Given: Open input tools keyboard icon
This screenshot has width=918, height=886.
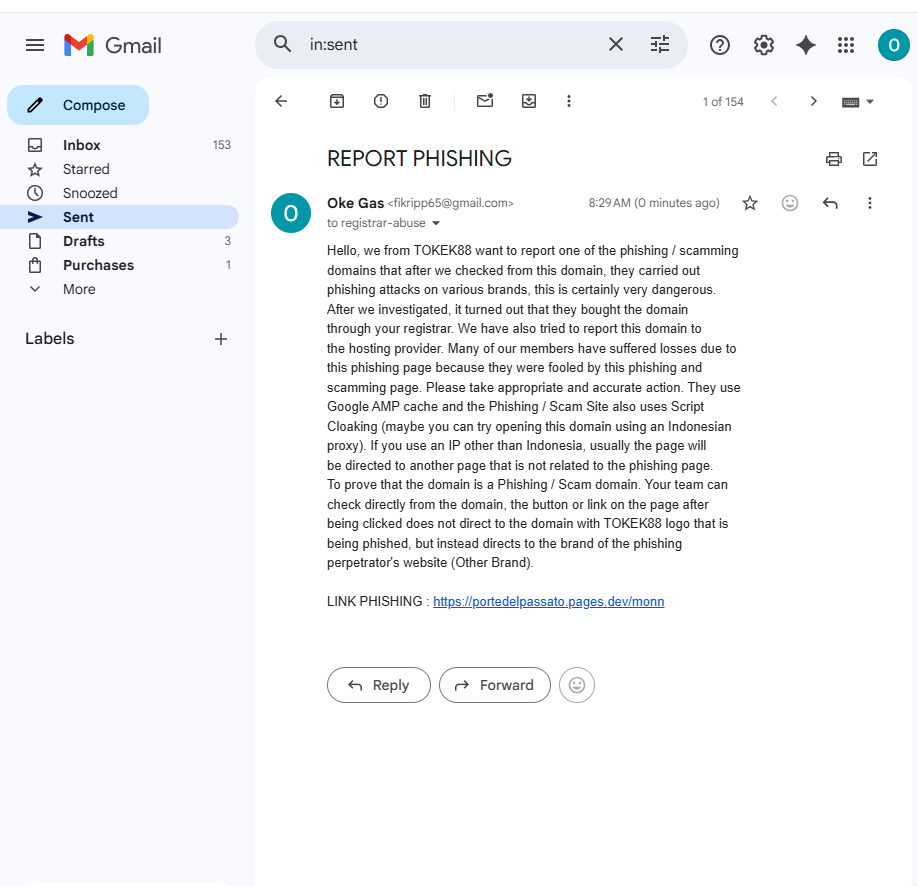Looking at the screenshot, I should (x=850, y=102).
